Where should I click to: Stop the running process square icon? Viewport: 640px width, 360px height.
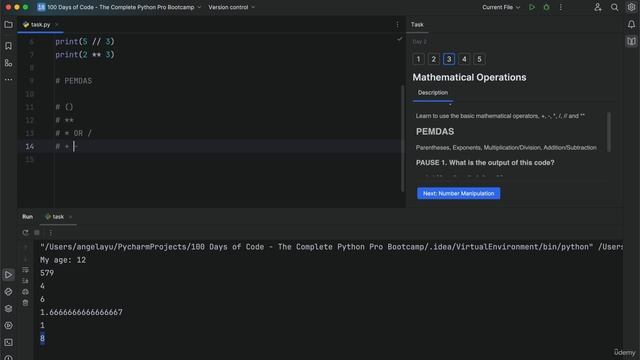click(37, 233)
